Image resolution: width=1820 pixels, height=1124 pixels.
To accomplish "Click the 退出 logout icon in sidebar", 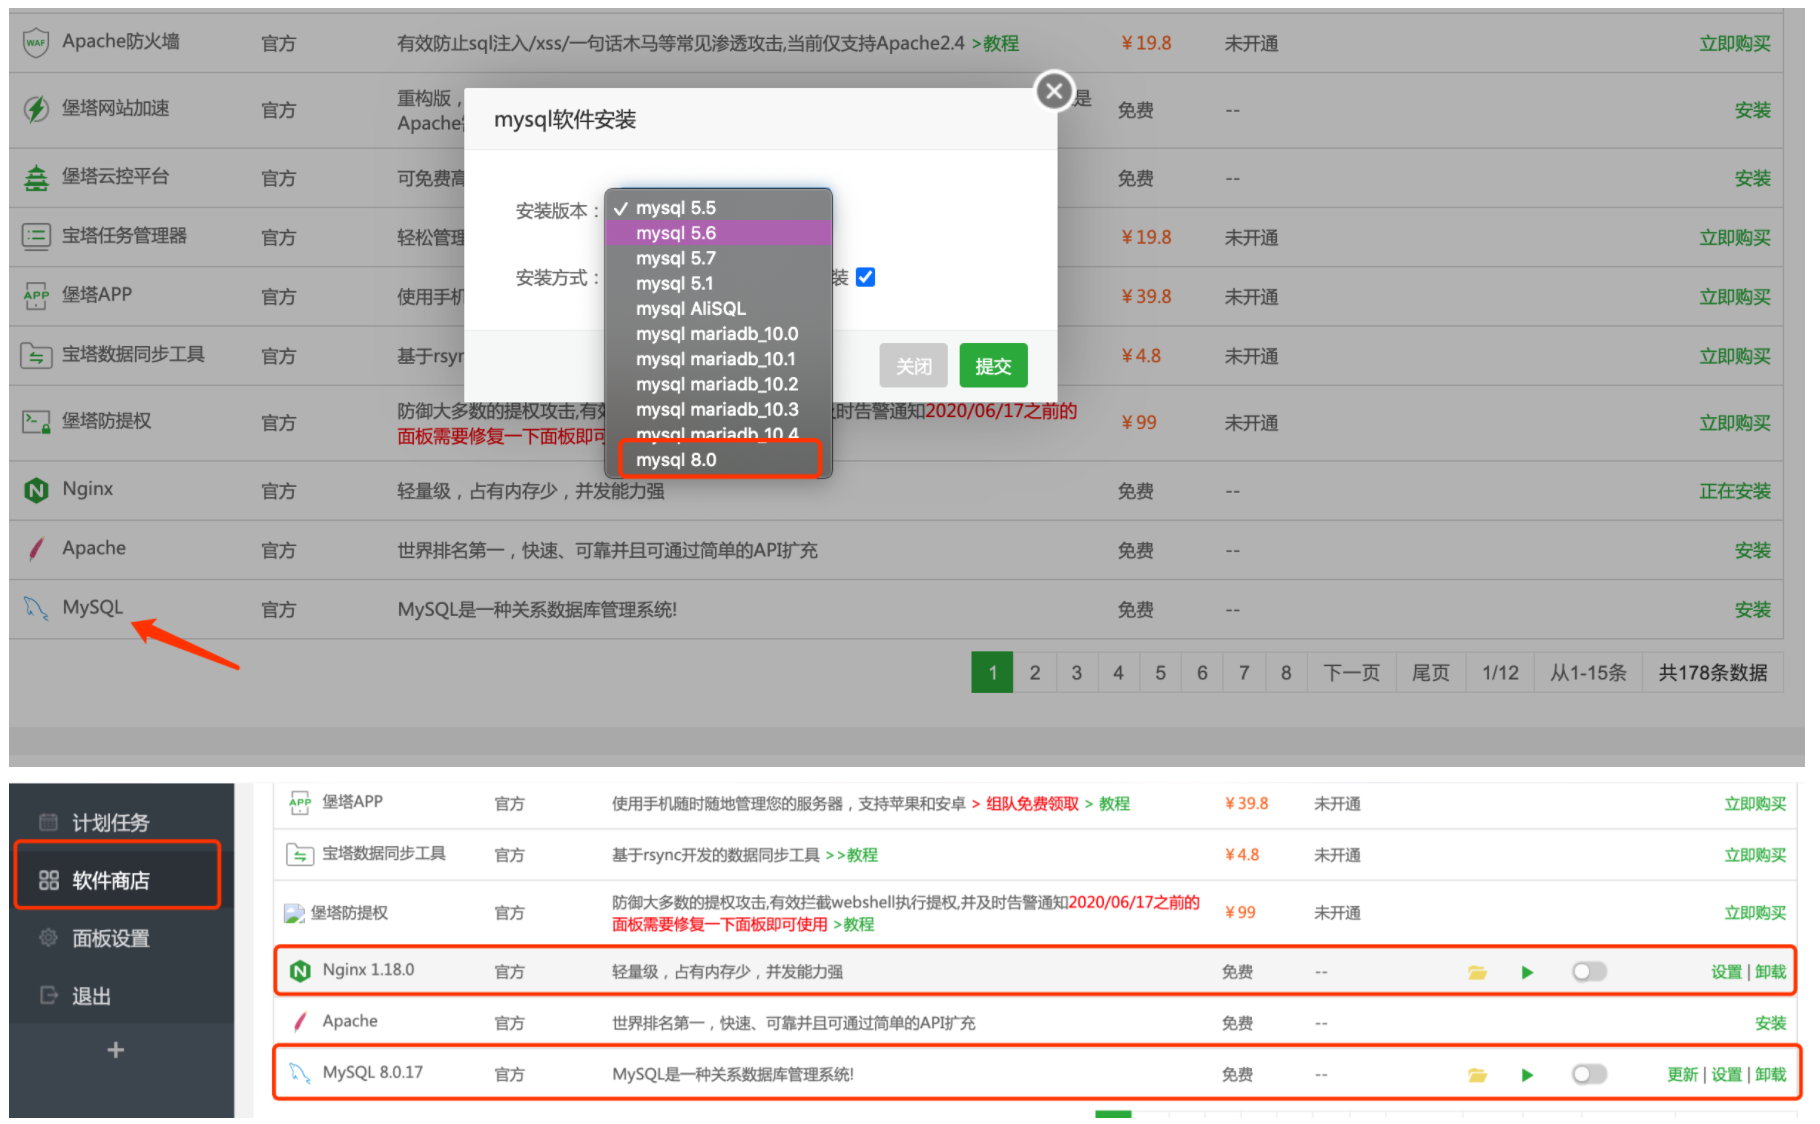I will pos(48,995).
